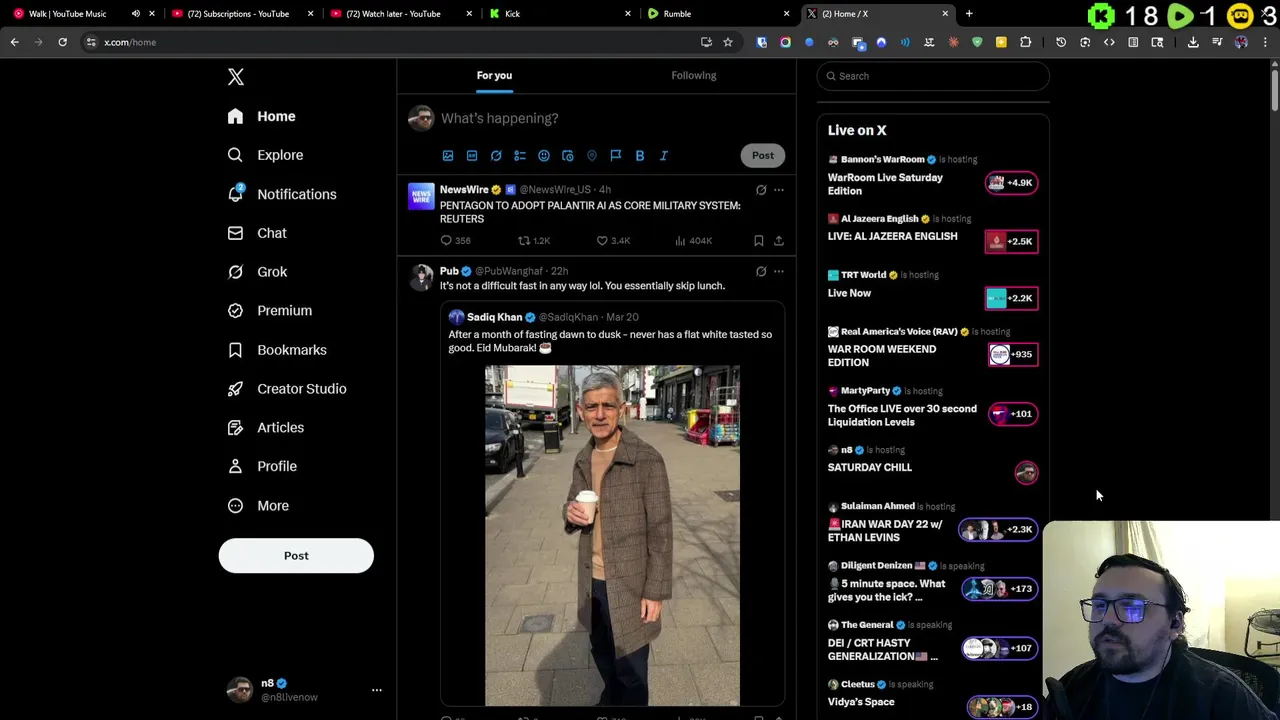Reply to the NewsWire post
1280x720 pixels.
pyautogui.click(x=456, y=241)
